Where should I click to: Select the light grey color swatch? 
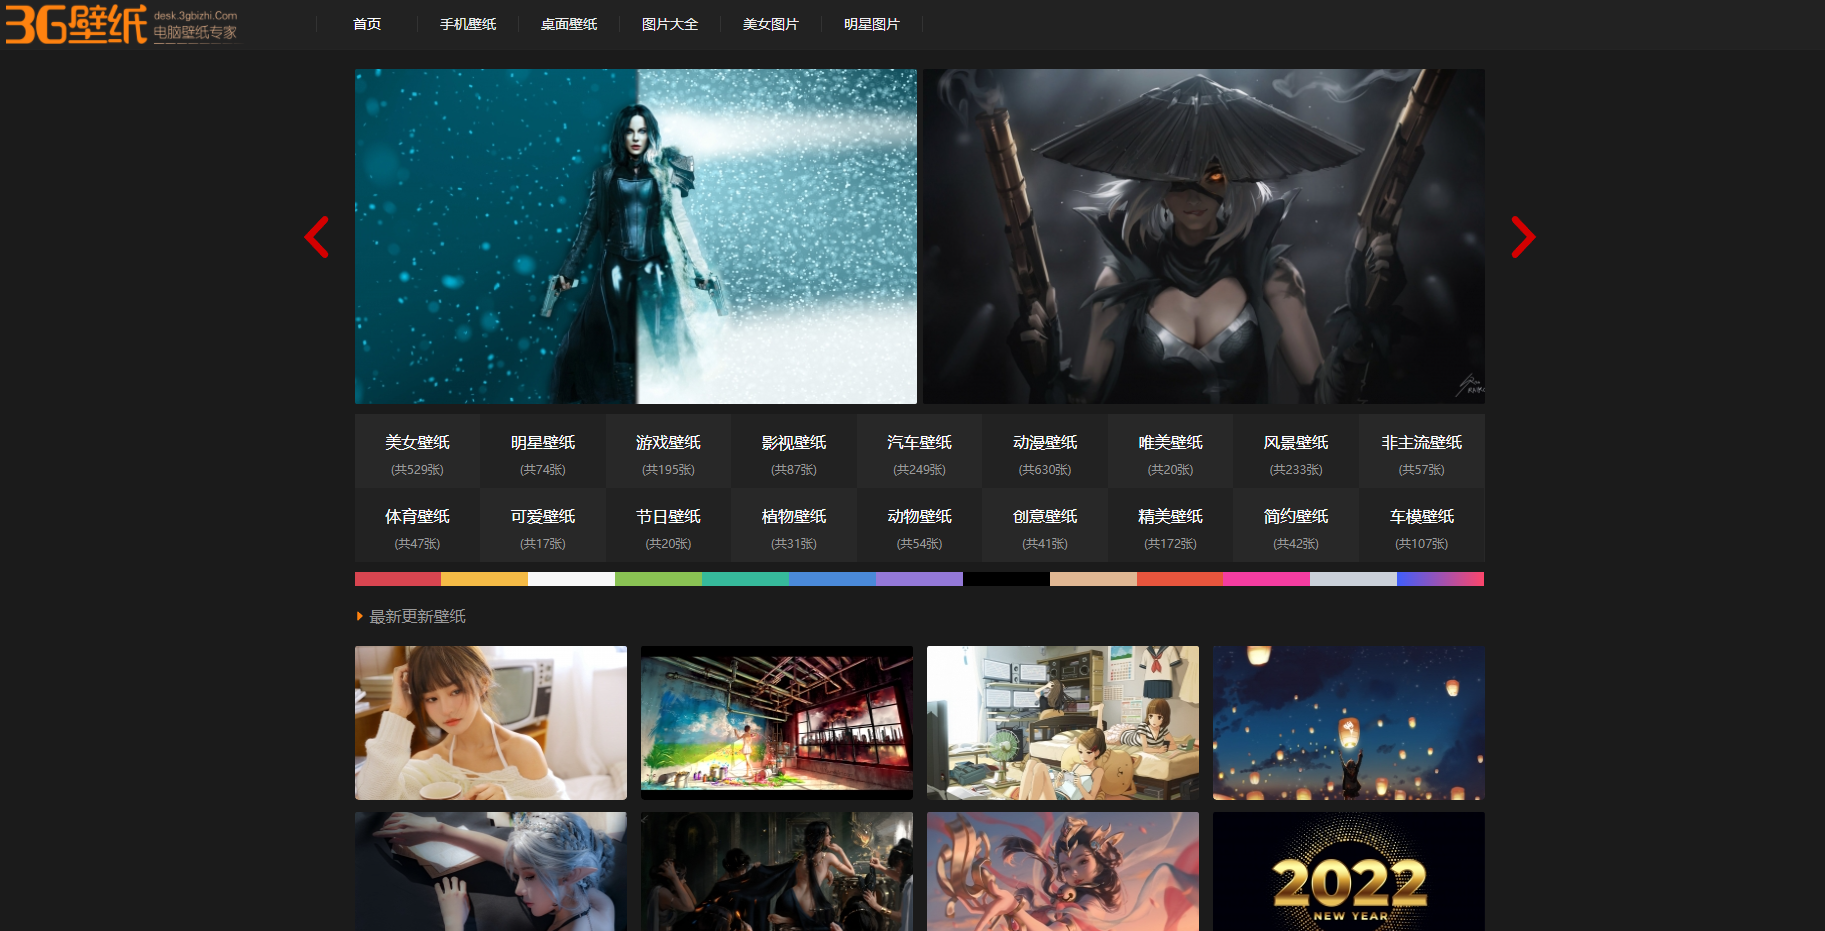click(1353, 579)
